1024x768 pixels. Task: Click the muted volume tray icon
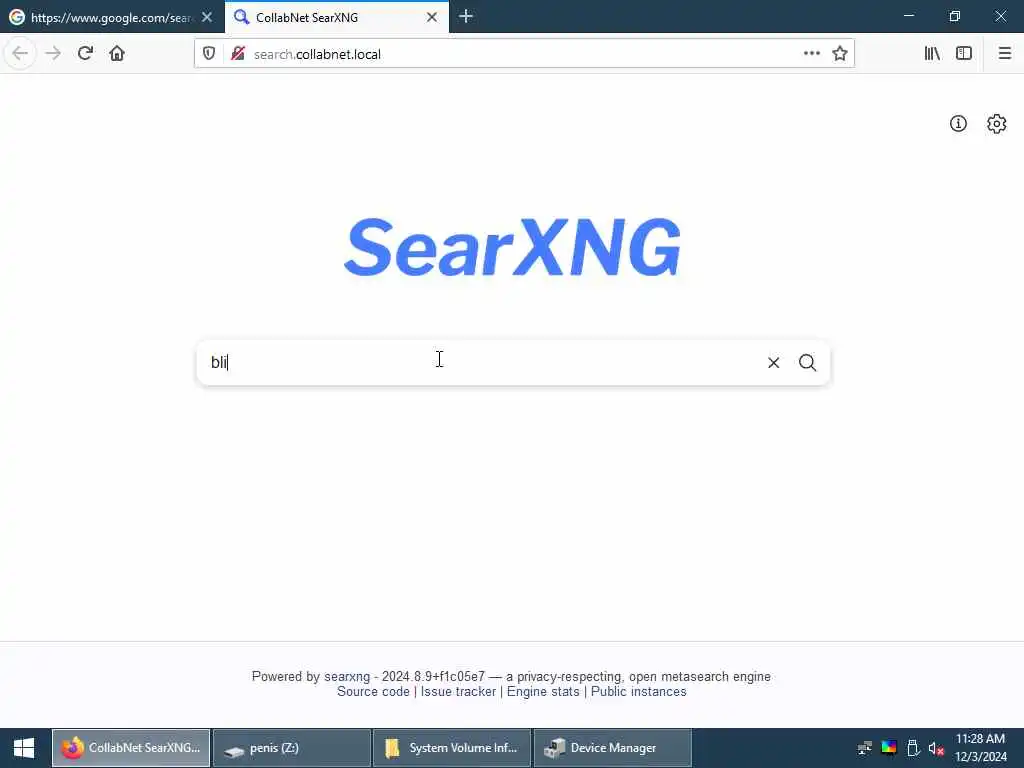tap(936, 748)
